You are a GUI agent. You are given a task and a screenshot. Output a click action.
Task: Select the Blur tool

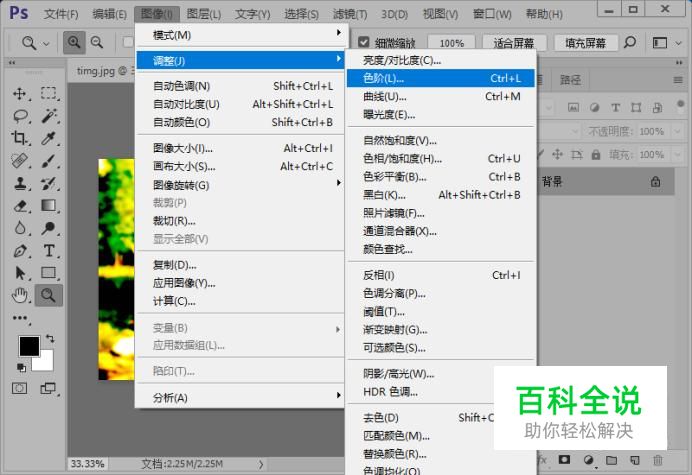point(19,228)
